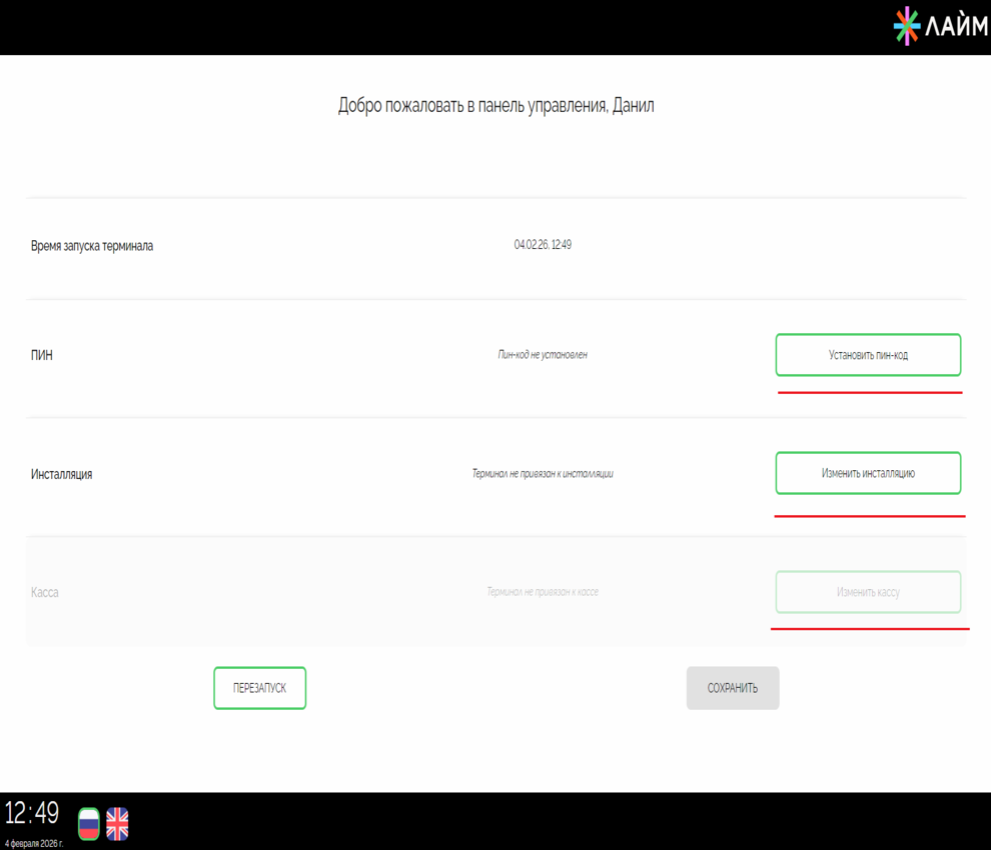Switch language with the Russian flag
Screen dimensions: 991x850
(89, 822)
